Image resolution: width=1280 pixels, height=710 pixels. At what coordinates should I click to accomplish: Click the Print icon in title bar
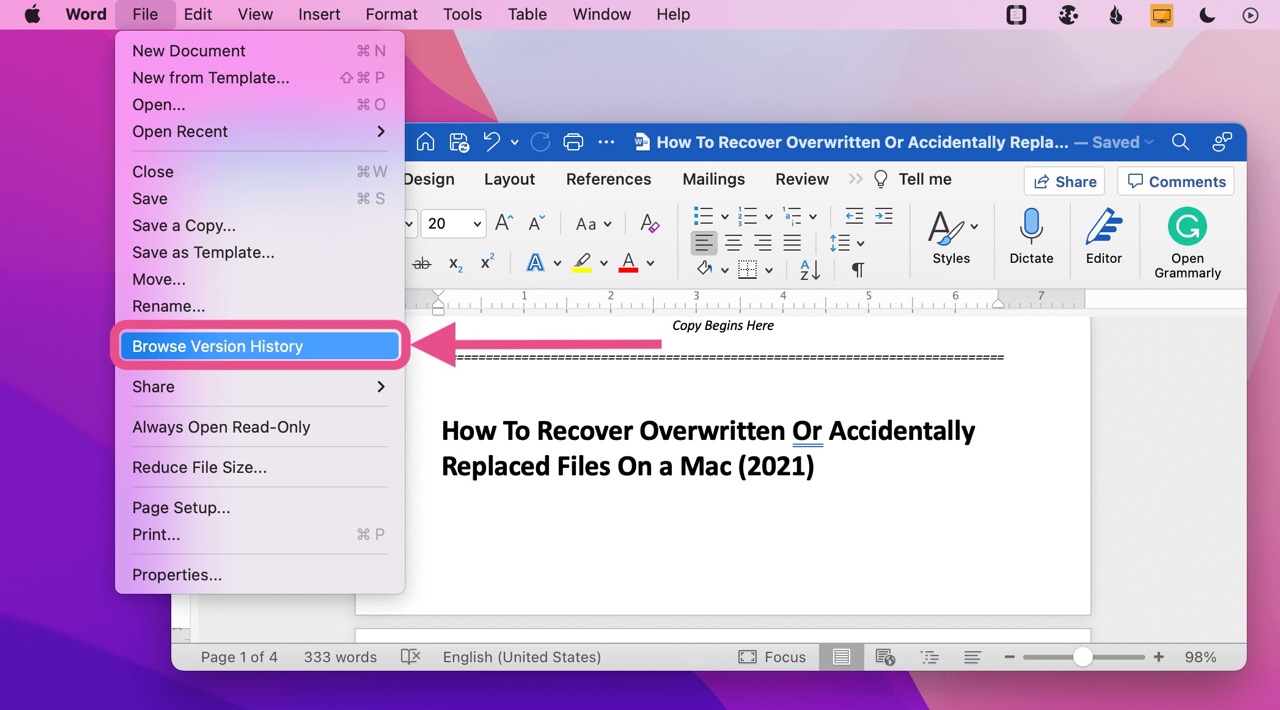coord(573,142)
